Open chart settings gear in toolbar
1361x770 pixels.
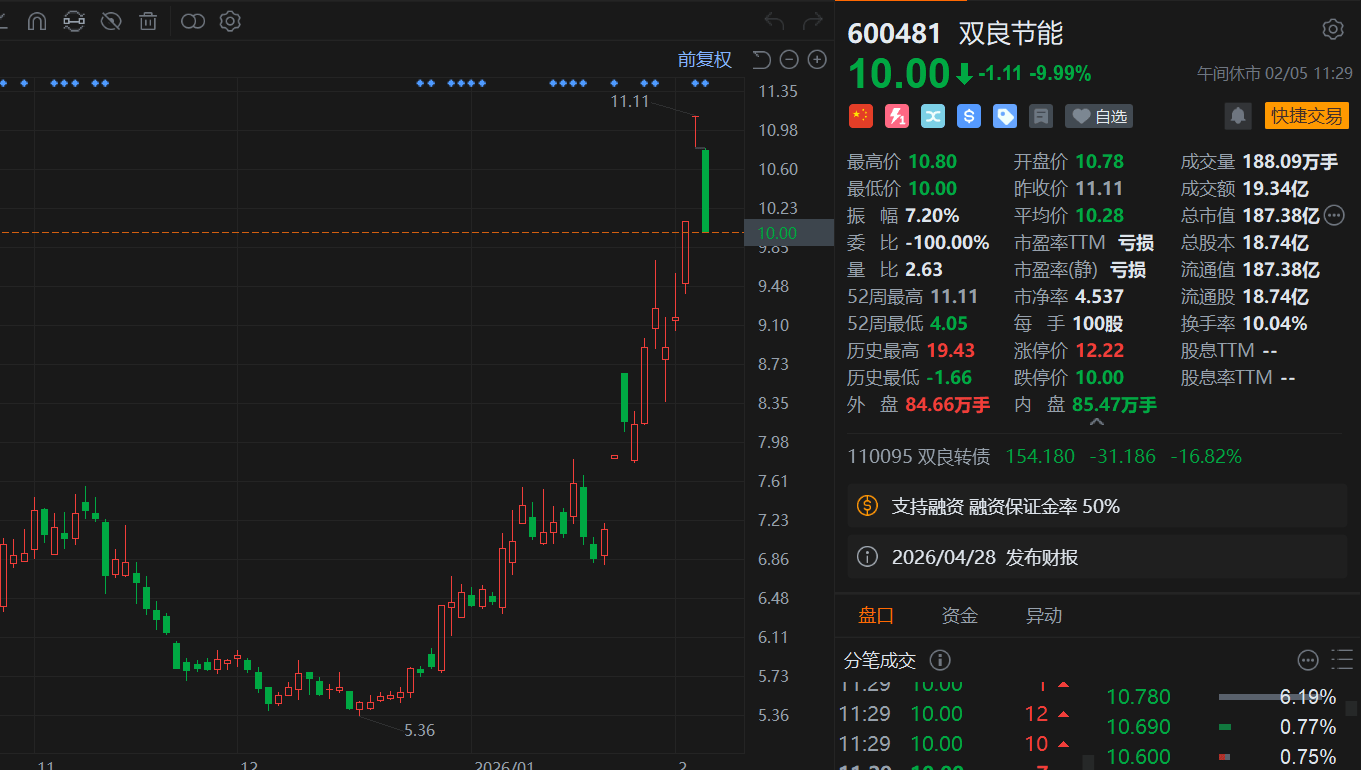230,21
